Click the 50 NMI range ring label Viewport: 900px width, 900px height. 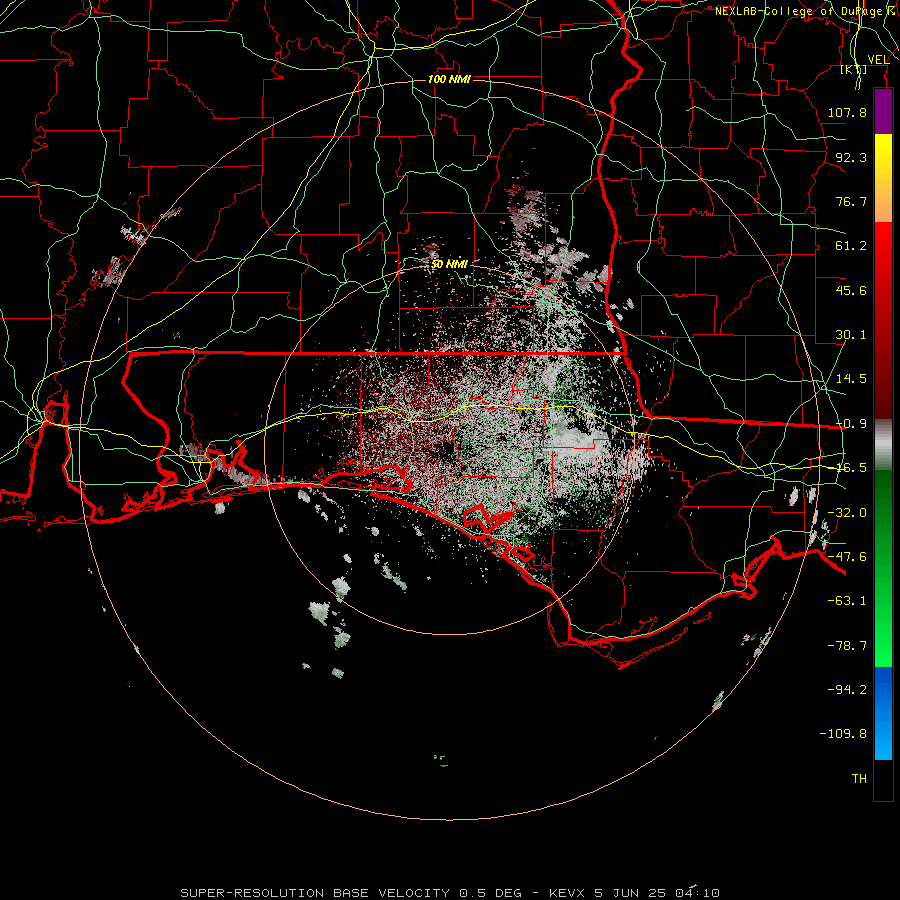click(449, 264)
